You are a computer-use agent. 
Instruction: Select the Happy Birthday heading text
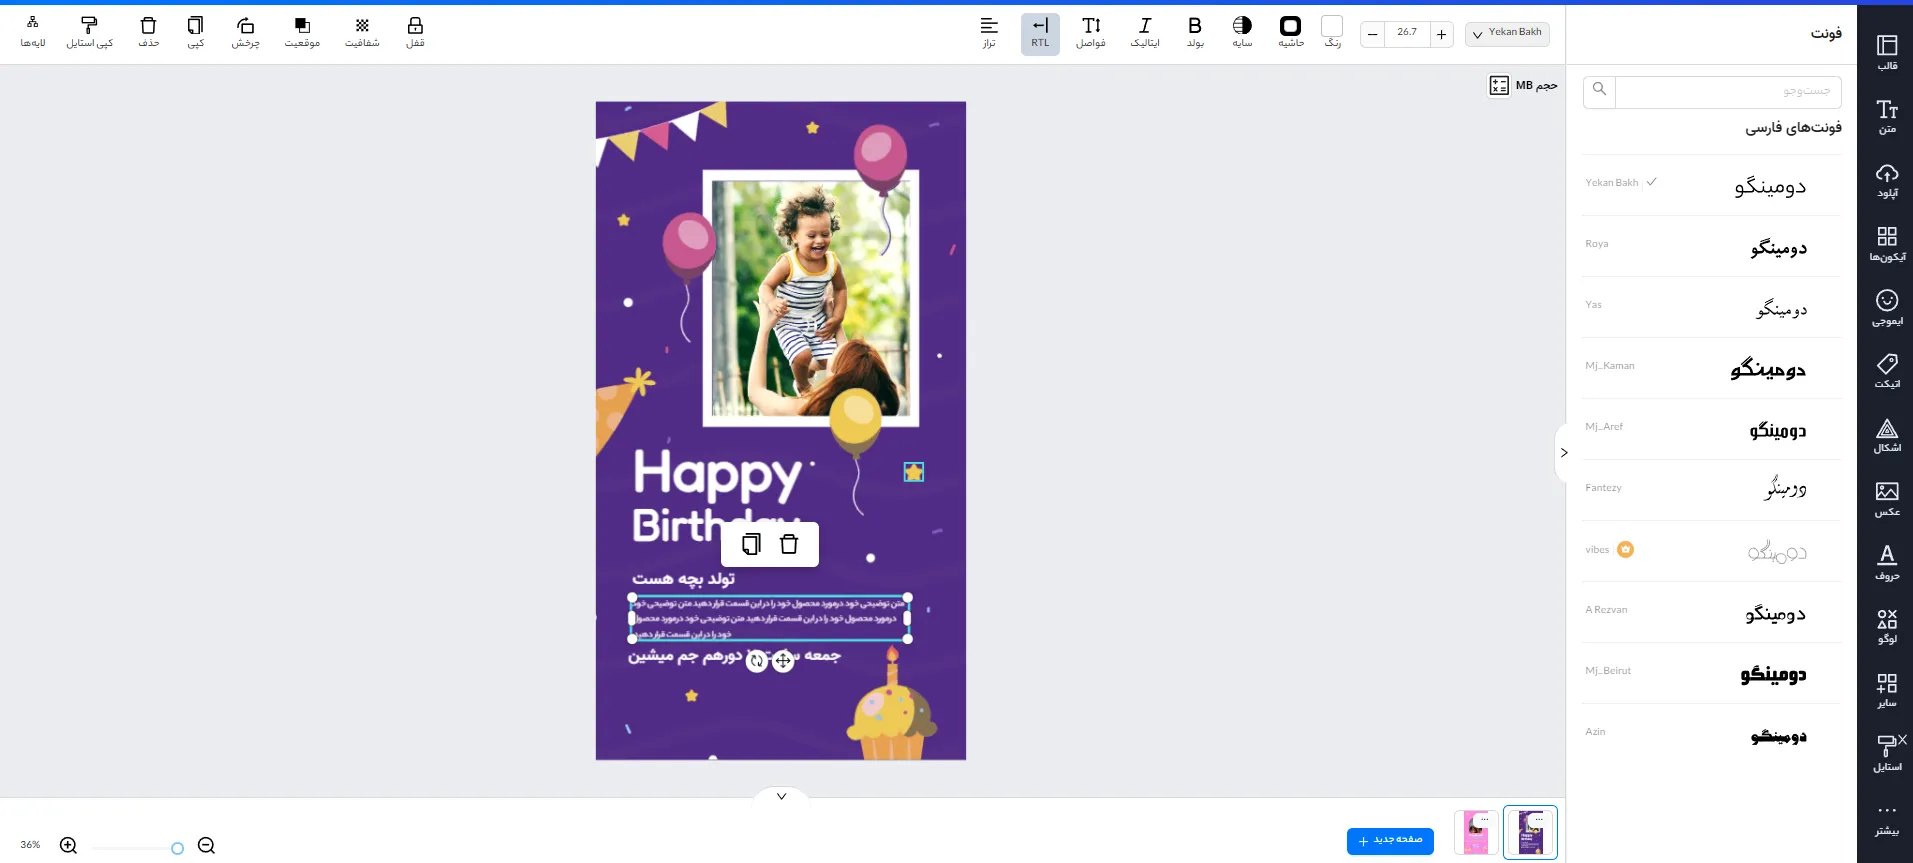718,498
